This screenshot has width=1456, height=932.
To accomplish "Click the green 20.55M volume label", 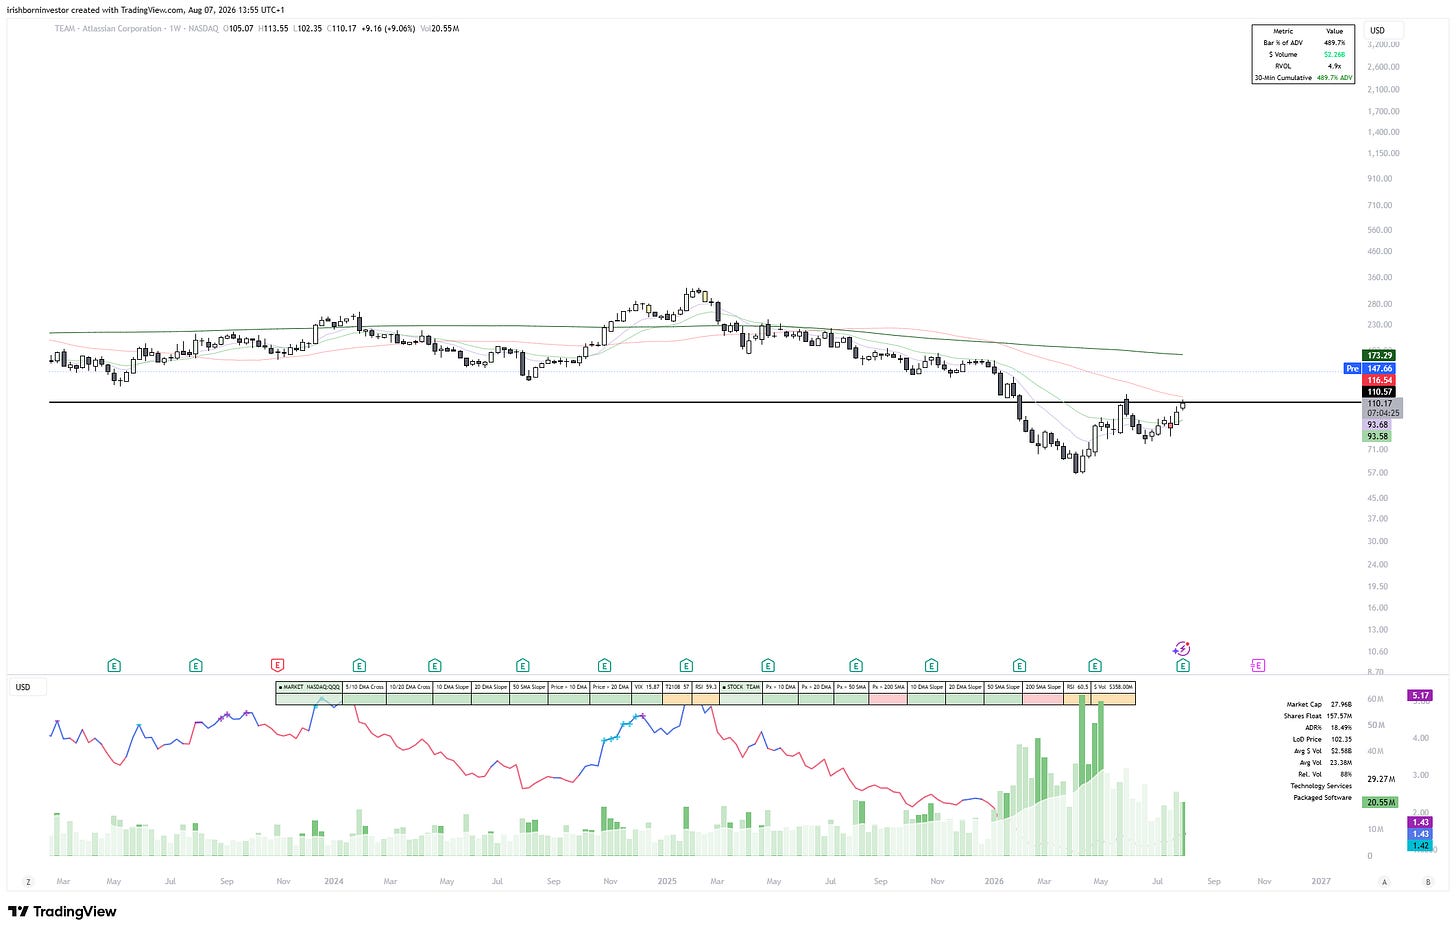I will point(1382,802).
